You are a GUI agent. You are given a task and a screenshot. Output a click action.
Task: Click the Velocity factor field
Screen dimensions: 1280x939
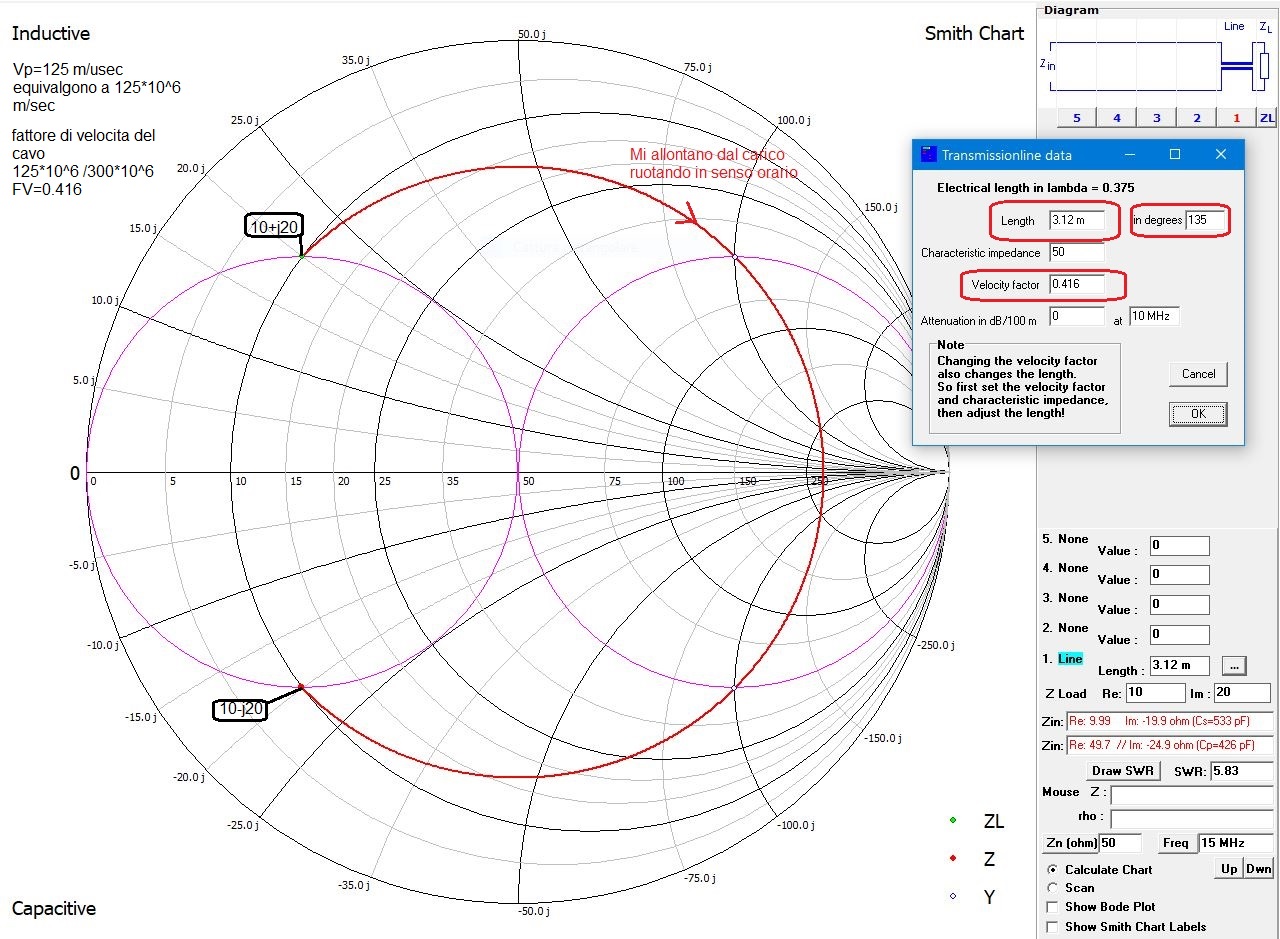point(1077,284)
